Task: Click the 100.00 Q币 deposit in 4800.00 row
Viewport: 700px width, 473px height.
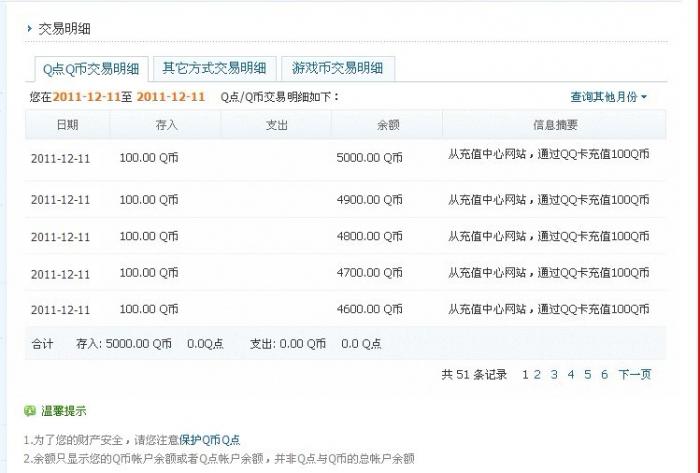Action: pos(149,236)
